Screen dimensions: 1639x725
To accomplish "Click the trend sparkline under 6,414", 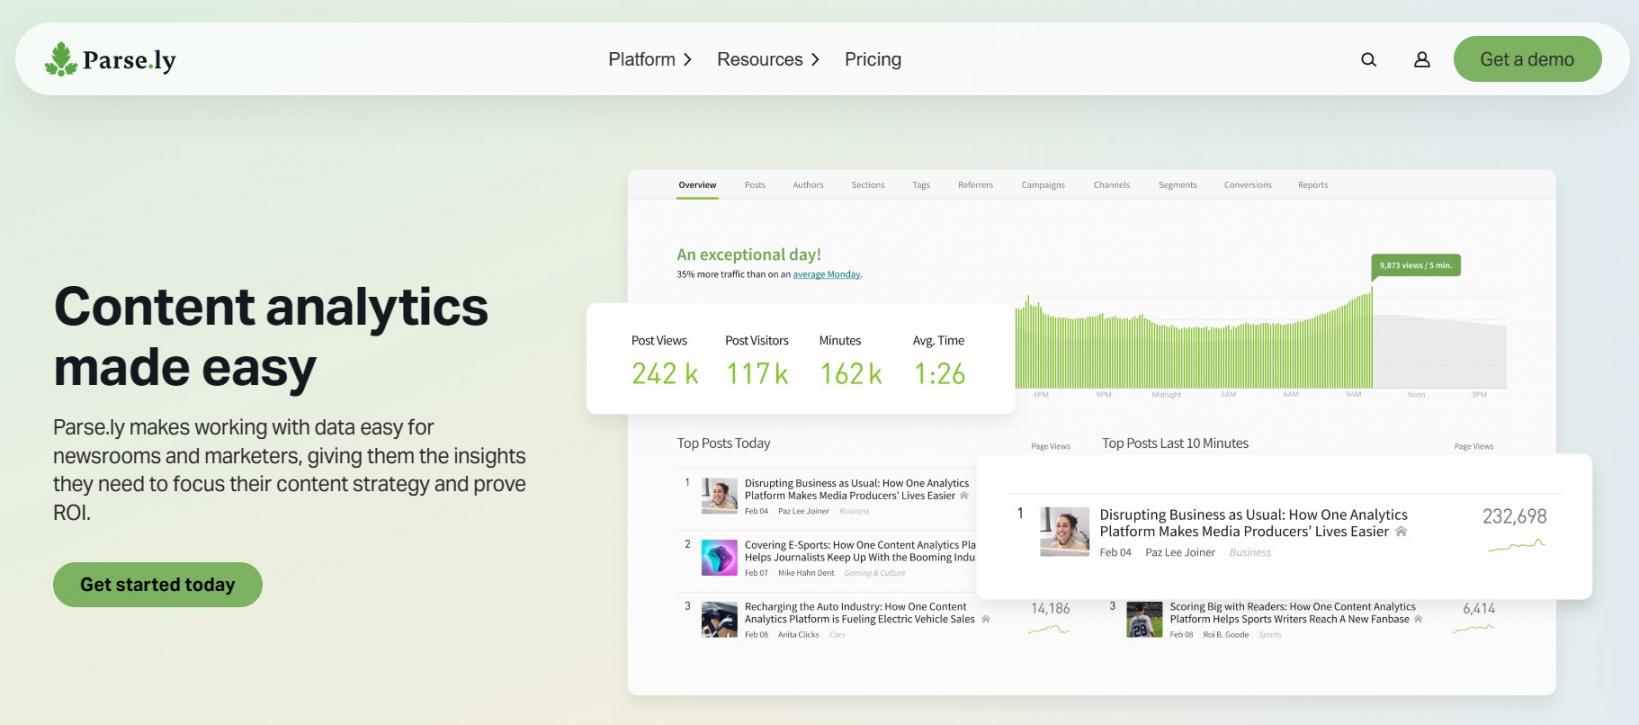I will coord(1474,628).
